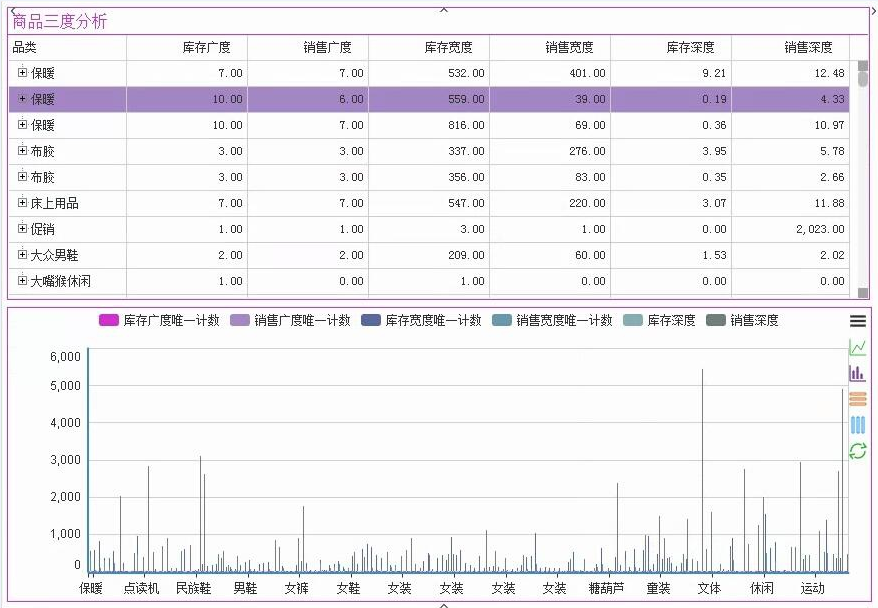Sort by the 库存深度 column header
This screenshot has width=878, height=608.
coord(671,48)
